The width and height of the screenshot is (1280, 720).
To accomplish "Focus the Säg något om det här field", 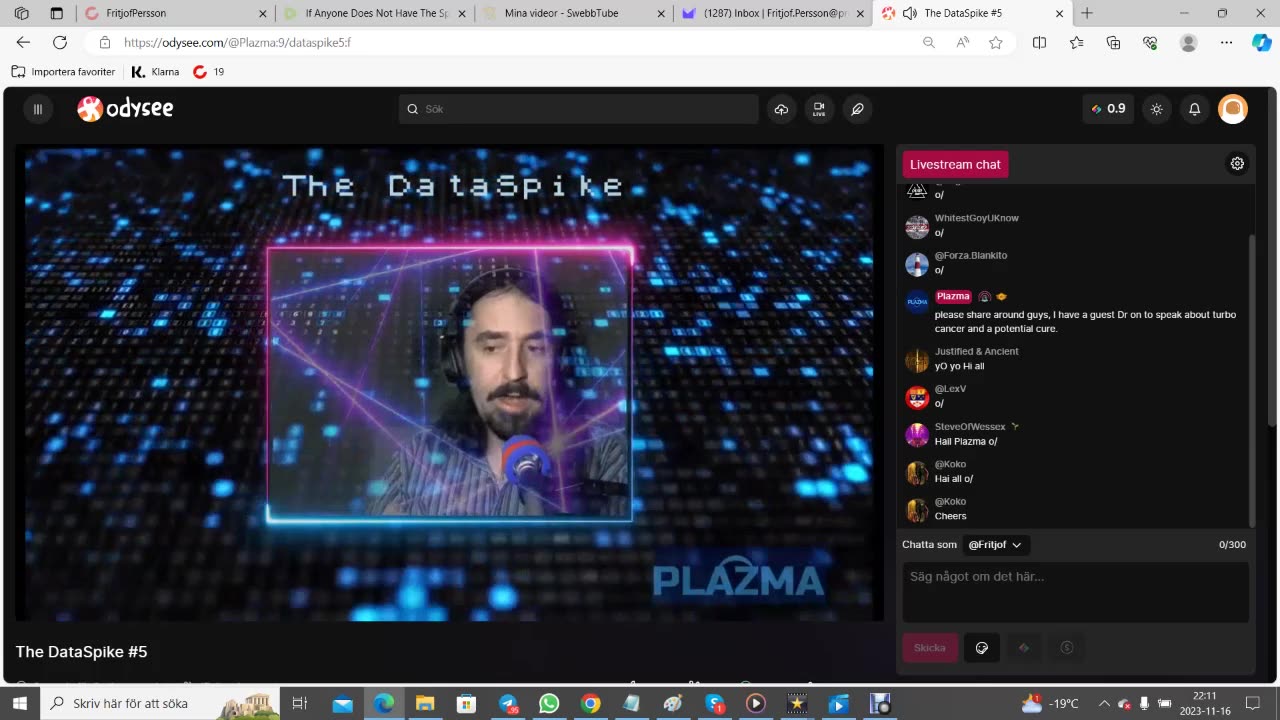I will point(1075,592).
